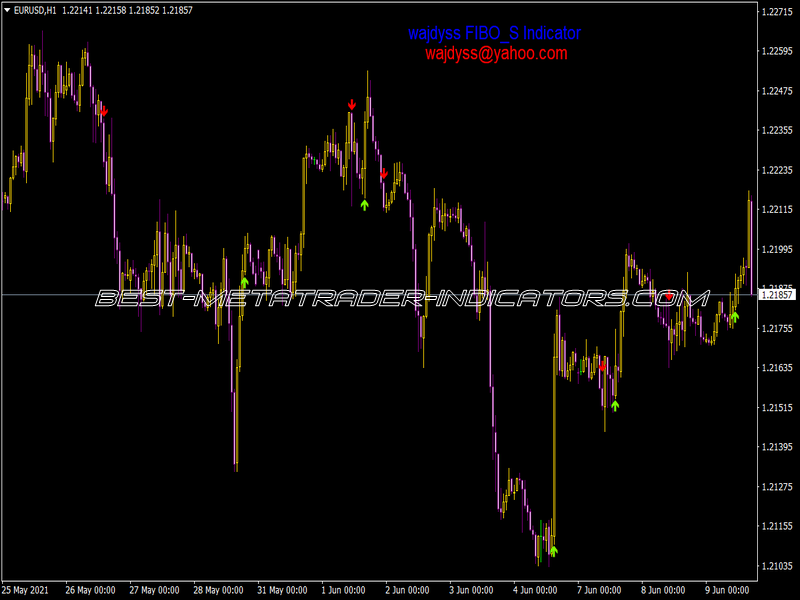Viewport: 800px width, 600px height.
Task: Click the 2 Jun 00:00 time label
Action: [x=407, y=590]
